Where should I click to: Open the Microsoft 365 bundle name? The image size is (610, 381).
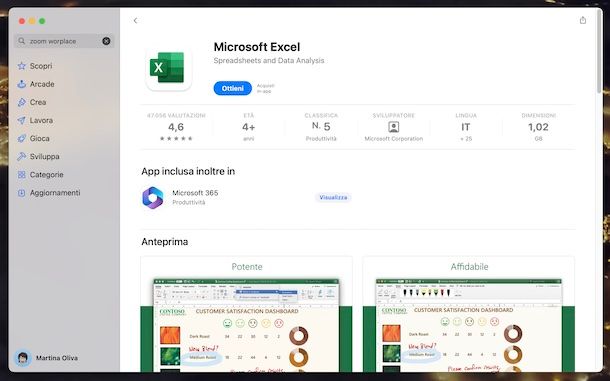pyautogui.click(x=195, y=193)
